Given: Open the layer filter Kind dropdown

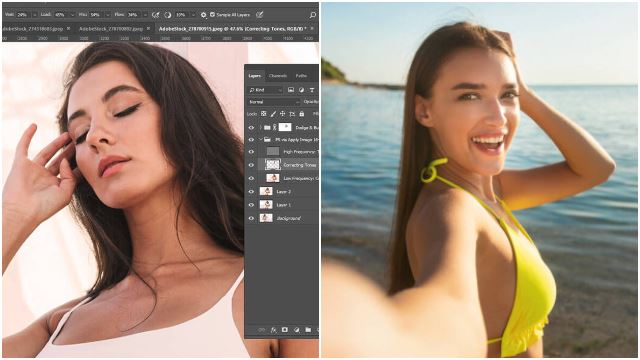Looking at the screenshot, I should 265,90.
